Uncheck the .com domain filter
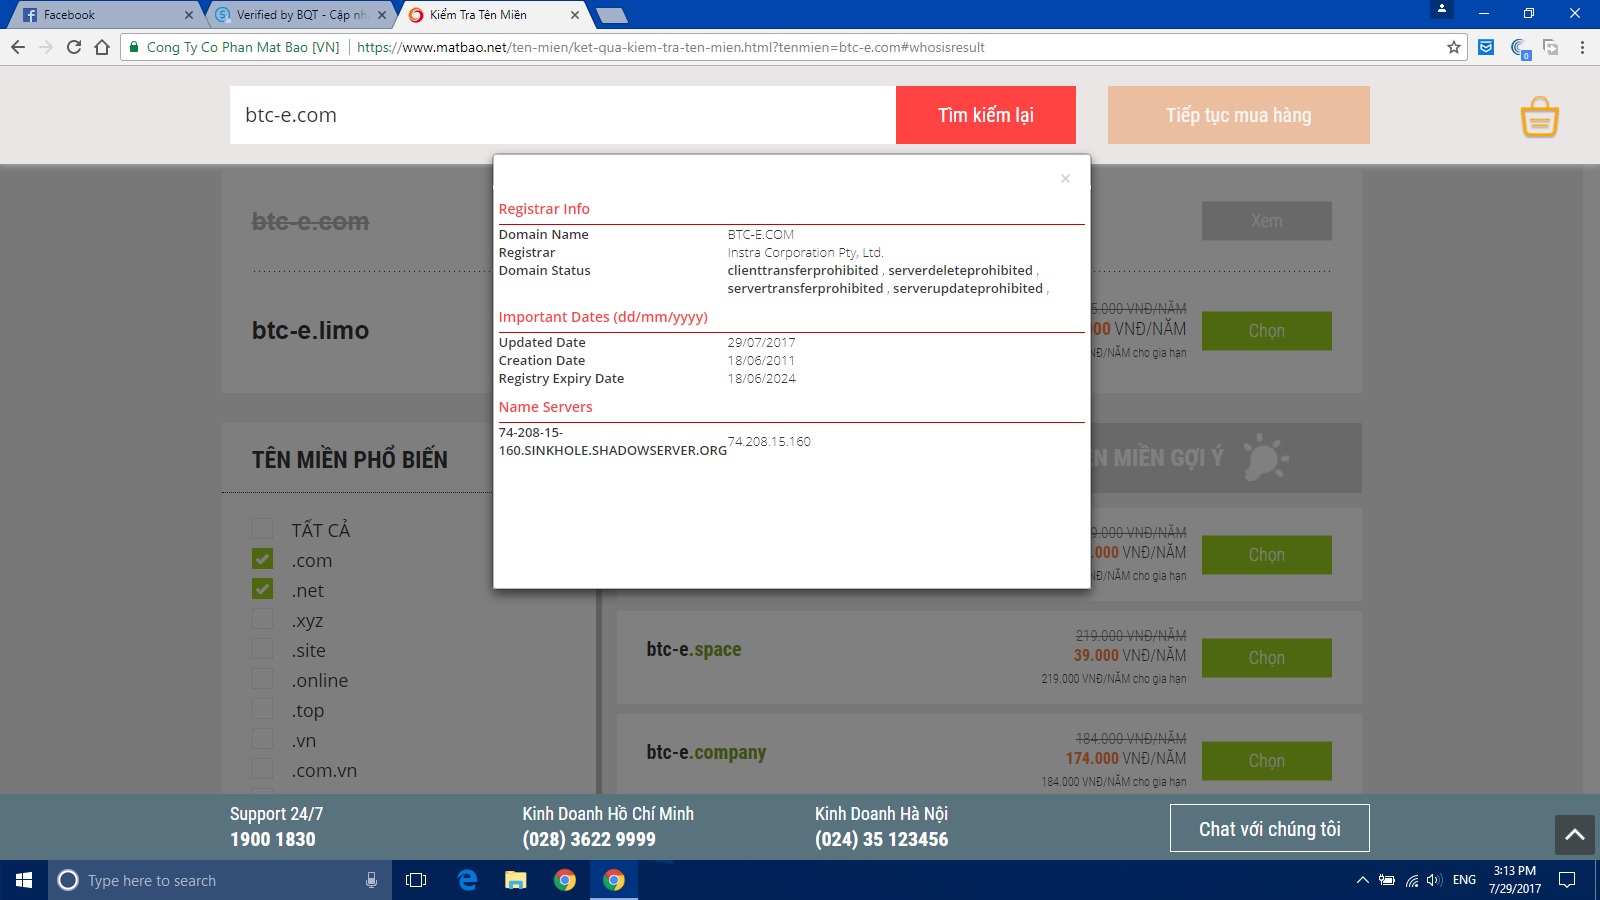Screen dimensions: 1600x900 [262, 559]
